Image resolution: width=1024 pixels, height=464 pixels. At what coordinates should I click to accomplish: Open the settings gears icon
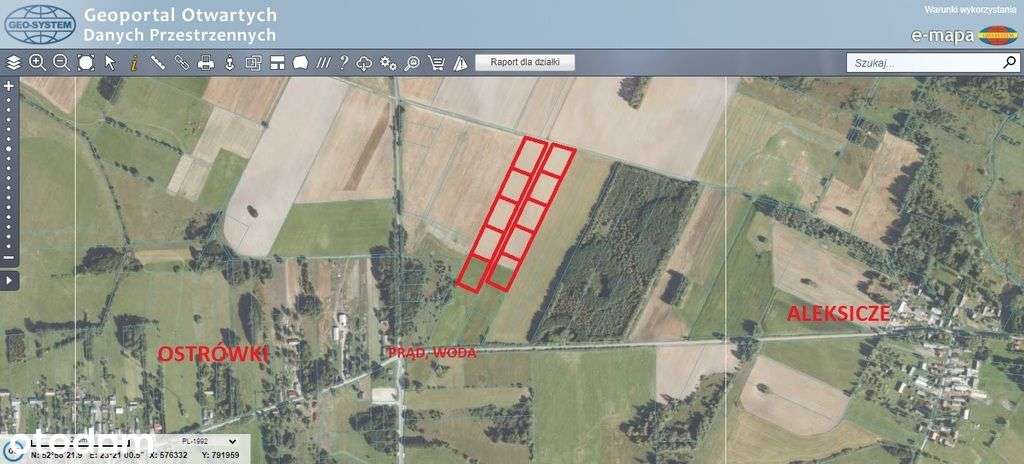click(389, 63)
